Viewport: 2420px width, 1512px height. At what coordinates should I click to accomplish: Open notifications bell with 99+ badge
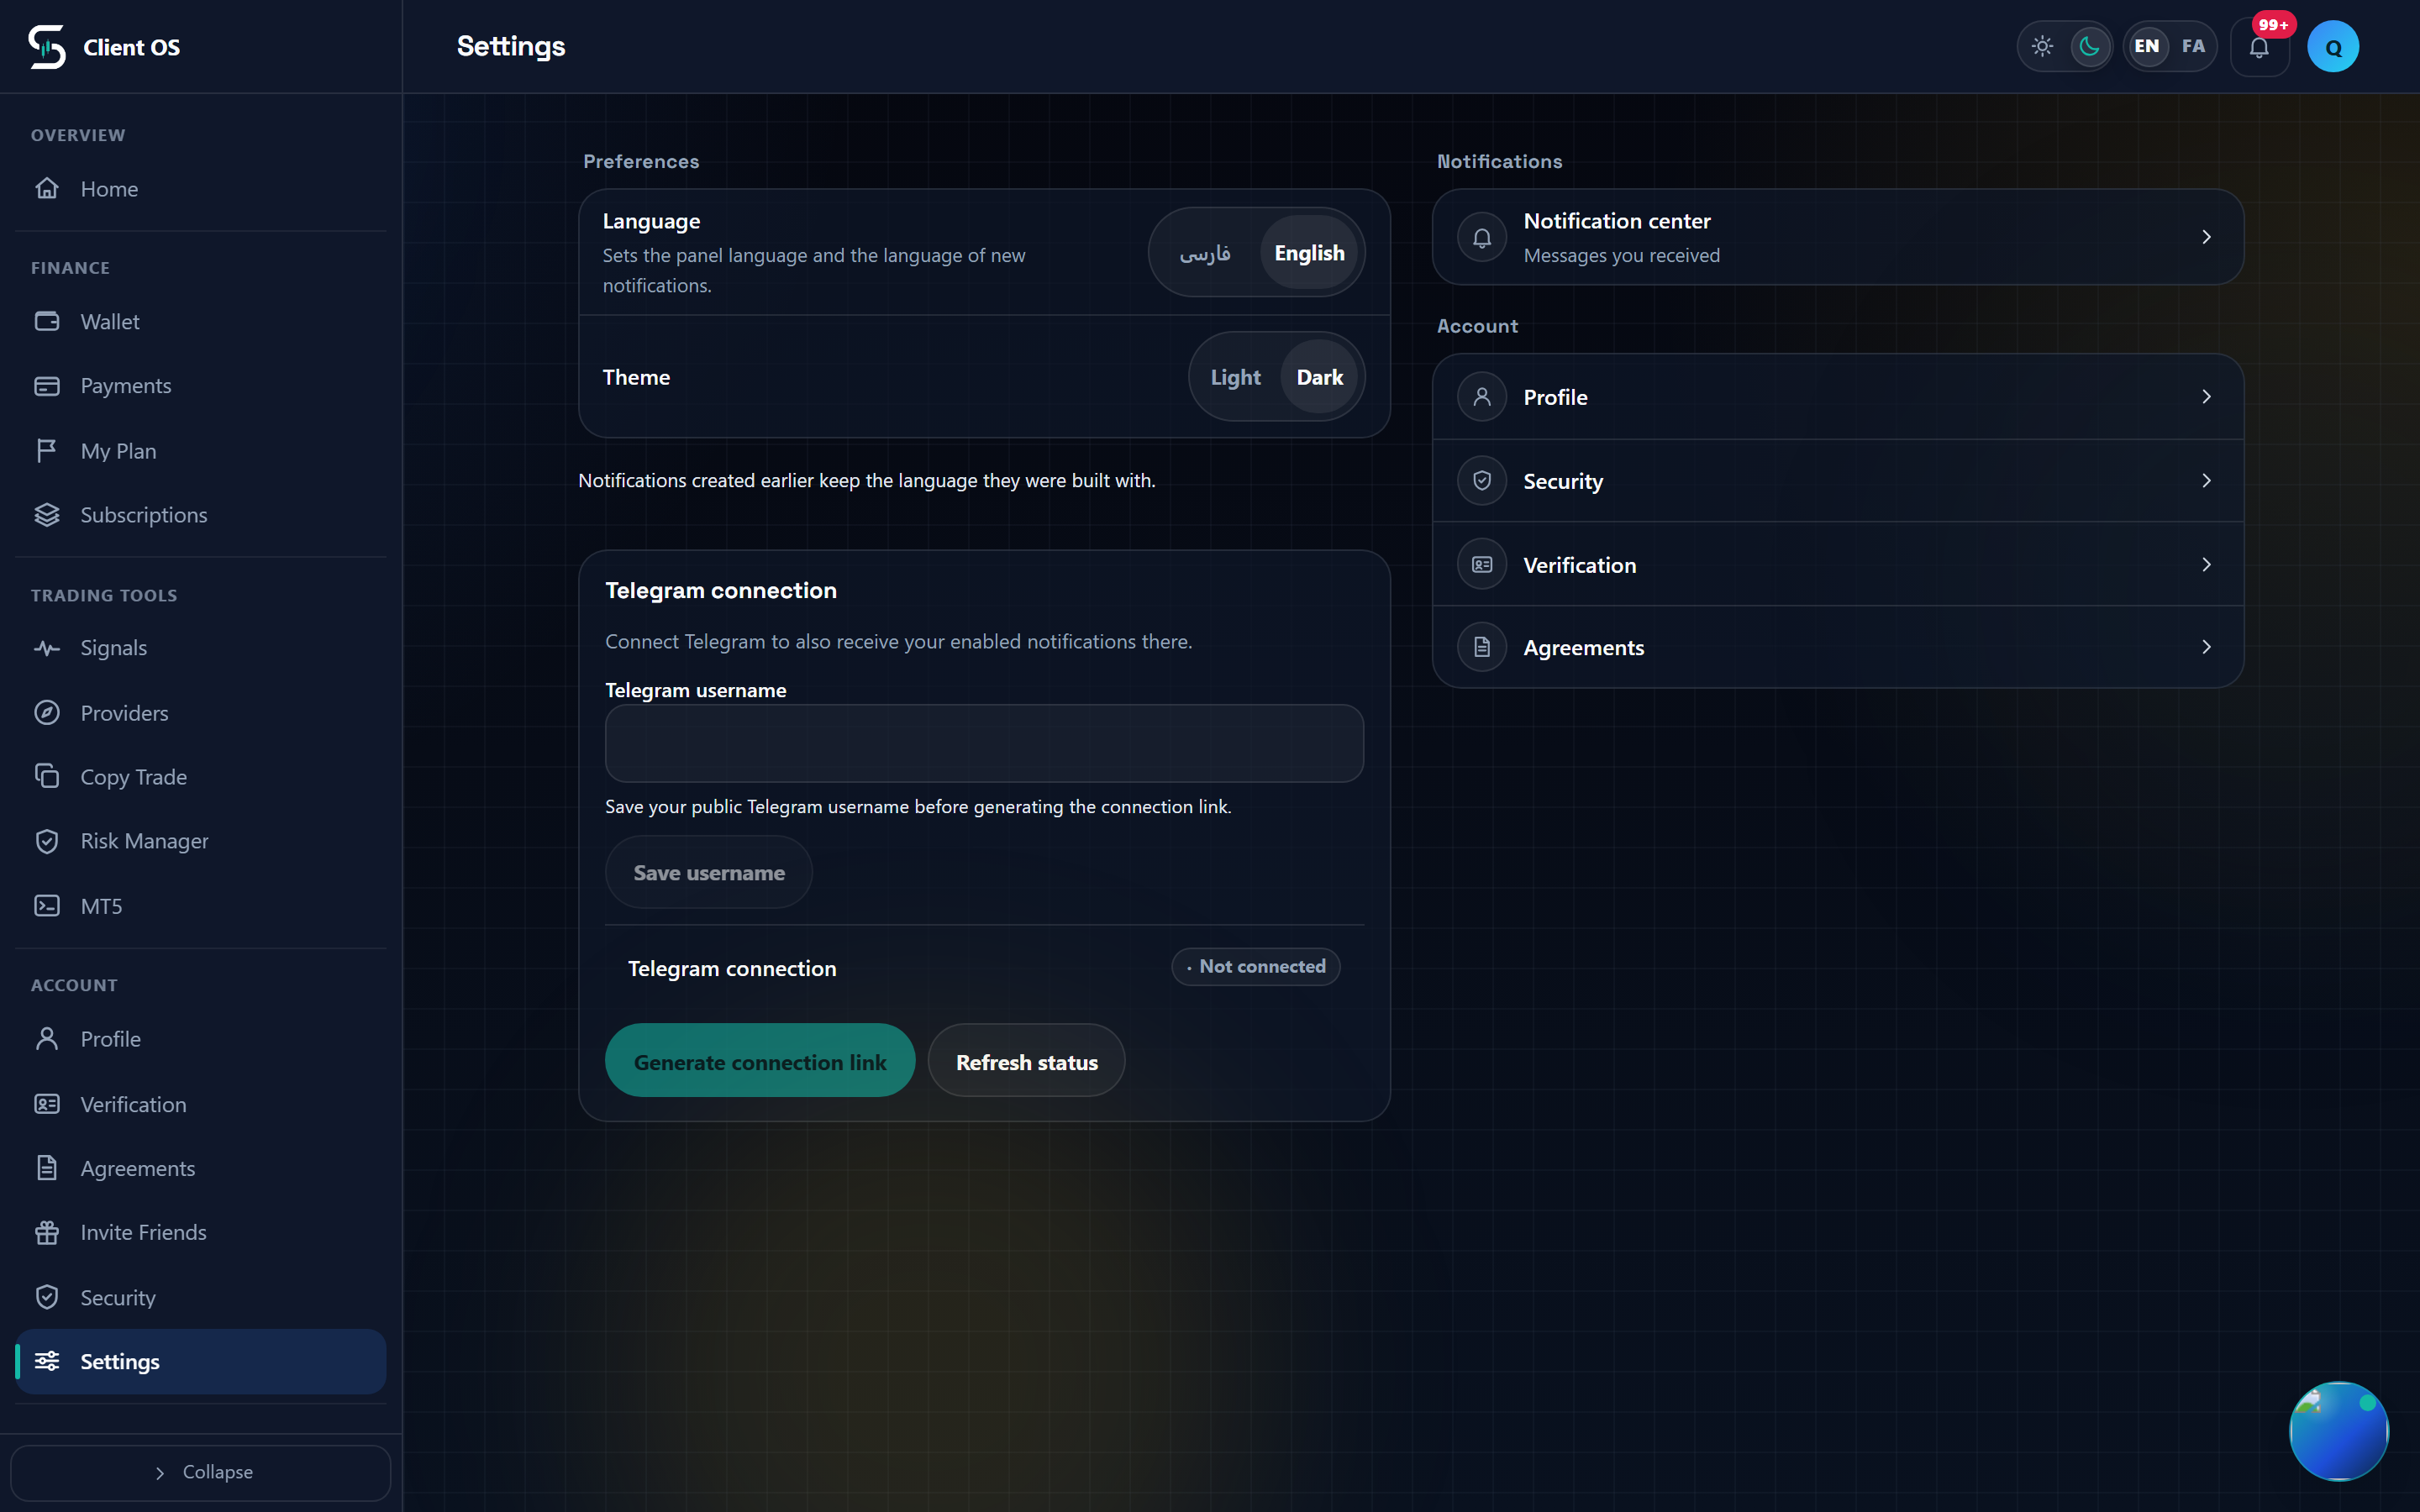(x=2259, y=47)
